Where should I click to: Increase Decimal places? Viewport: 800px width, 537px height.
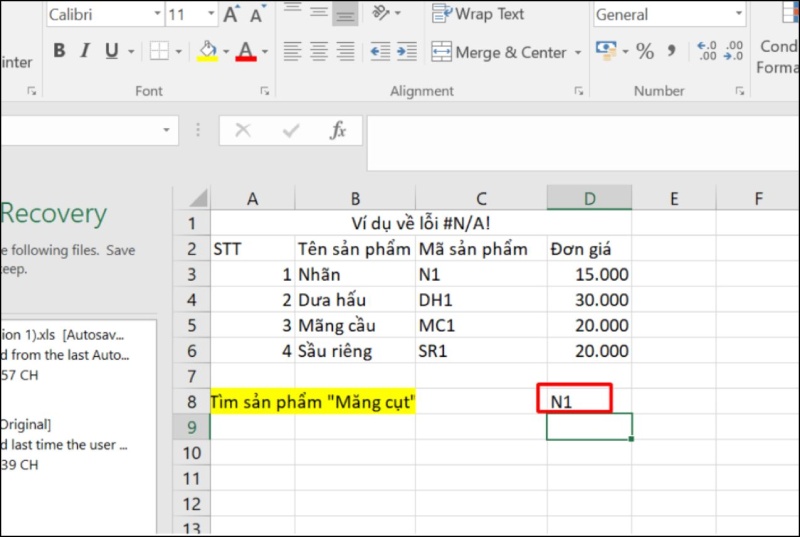tap(707, 51)
